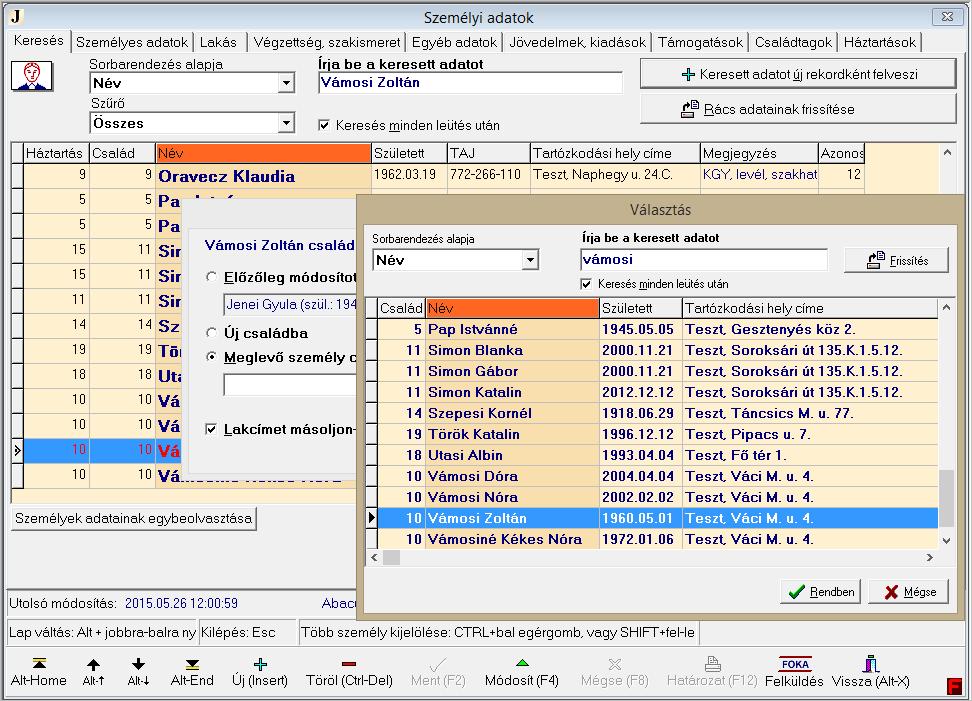
Task: Move down one record with Alt-↓
Action: point(138,672)
